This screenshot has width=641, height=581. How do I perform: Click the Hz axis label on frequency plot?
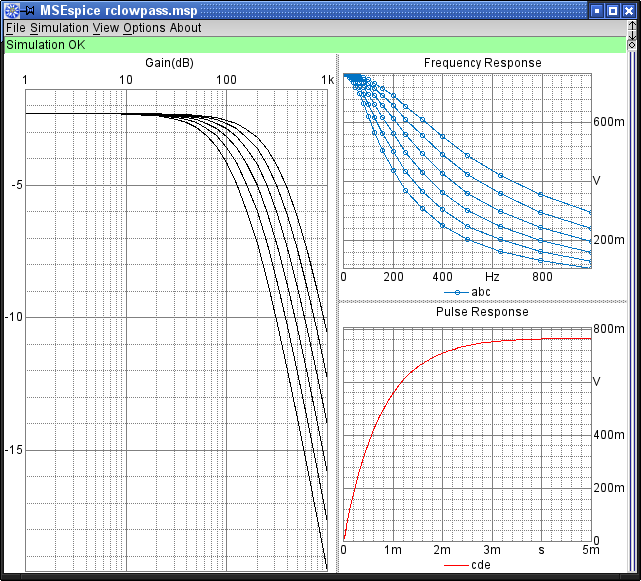[492, 276]
